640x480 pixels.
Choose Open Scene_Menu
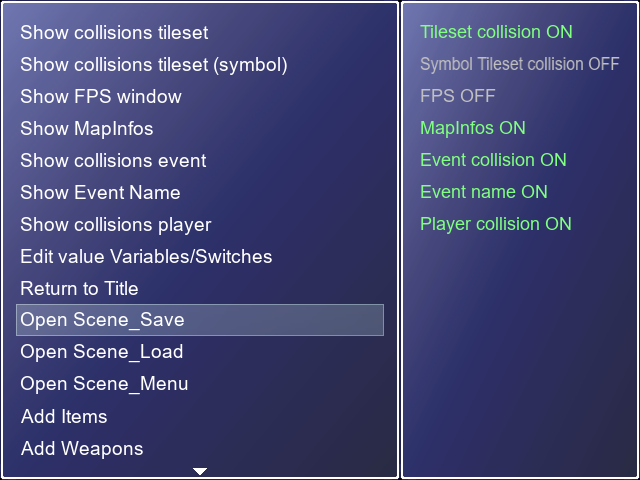[x=104, y=384]
